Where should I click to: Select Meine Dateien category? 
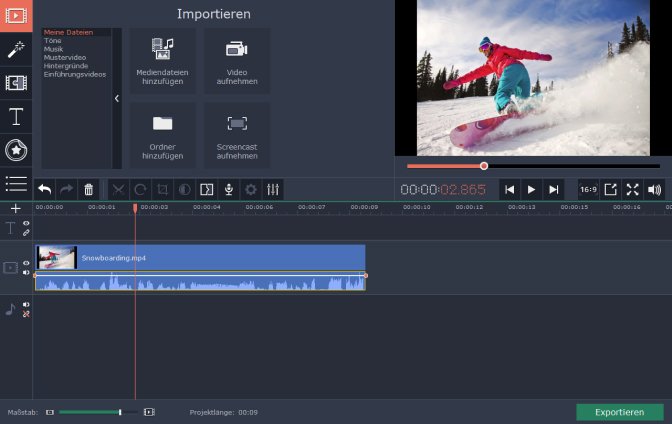(x=68, y=32)
